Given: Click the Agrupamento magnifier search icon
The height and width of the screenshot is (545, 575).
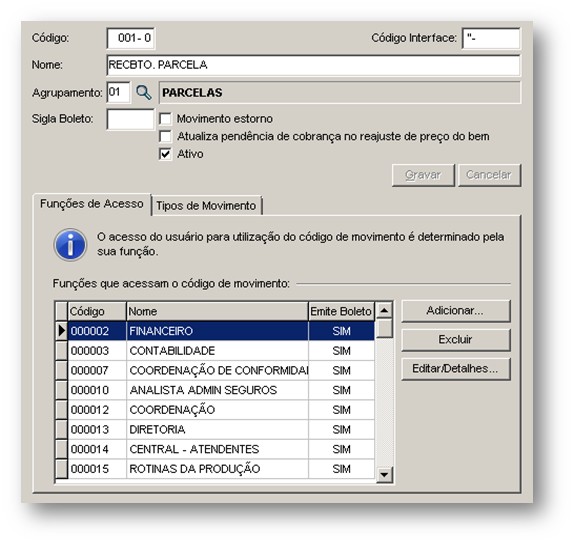Looking at the screenshot, I should pos(143,92).
